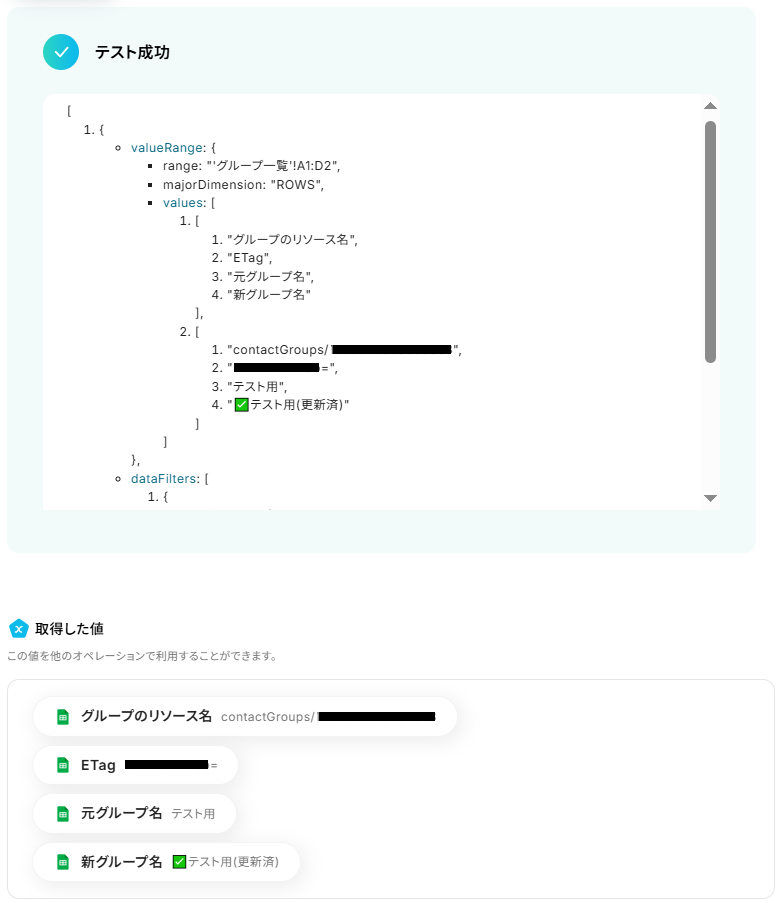The width and height of the screenshot is (780, 903).
Task: Click the Sheets icon next to 元グループ名
Action: (x=63, y=813)
